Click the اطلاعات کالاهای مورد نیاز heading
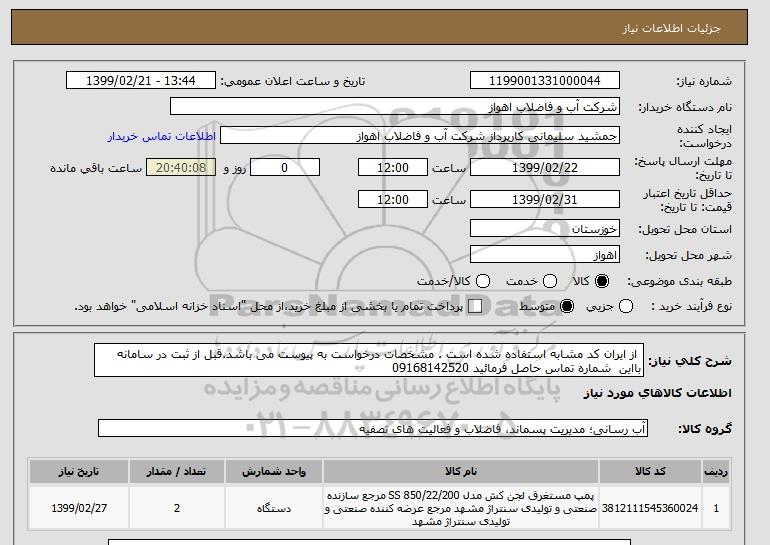770x545 pixels. (658, 393)
